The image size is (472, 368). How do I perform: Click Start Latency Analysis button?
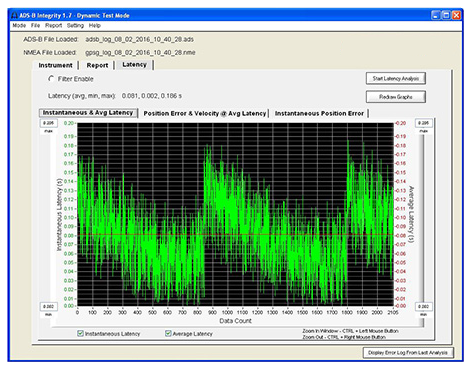point(396,79)
